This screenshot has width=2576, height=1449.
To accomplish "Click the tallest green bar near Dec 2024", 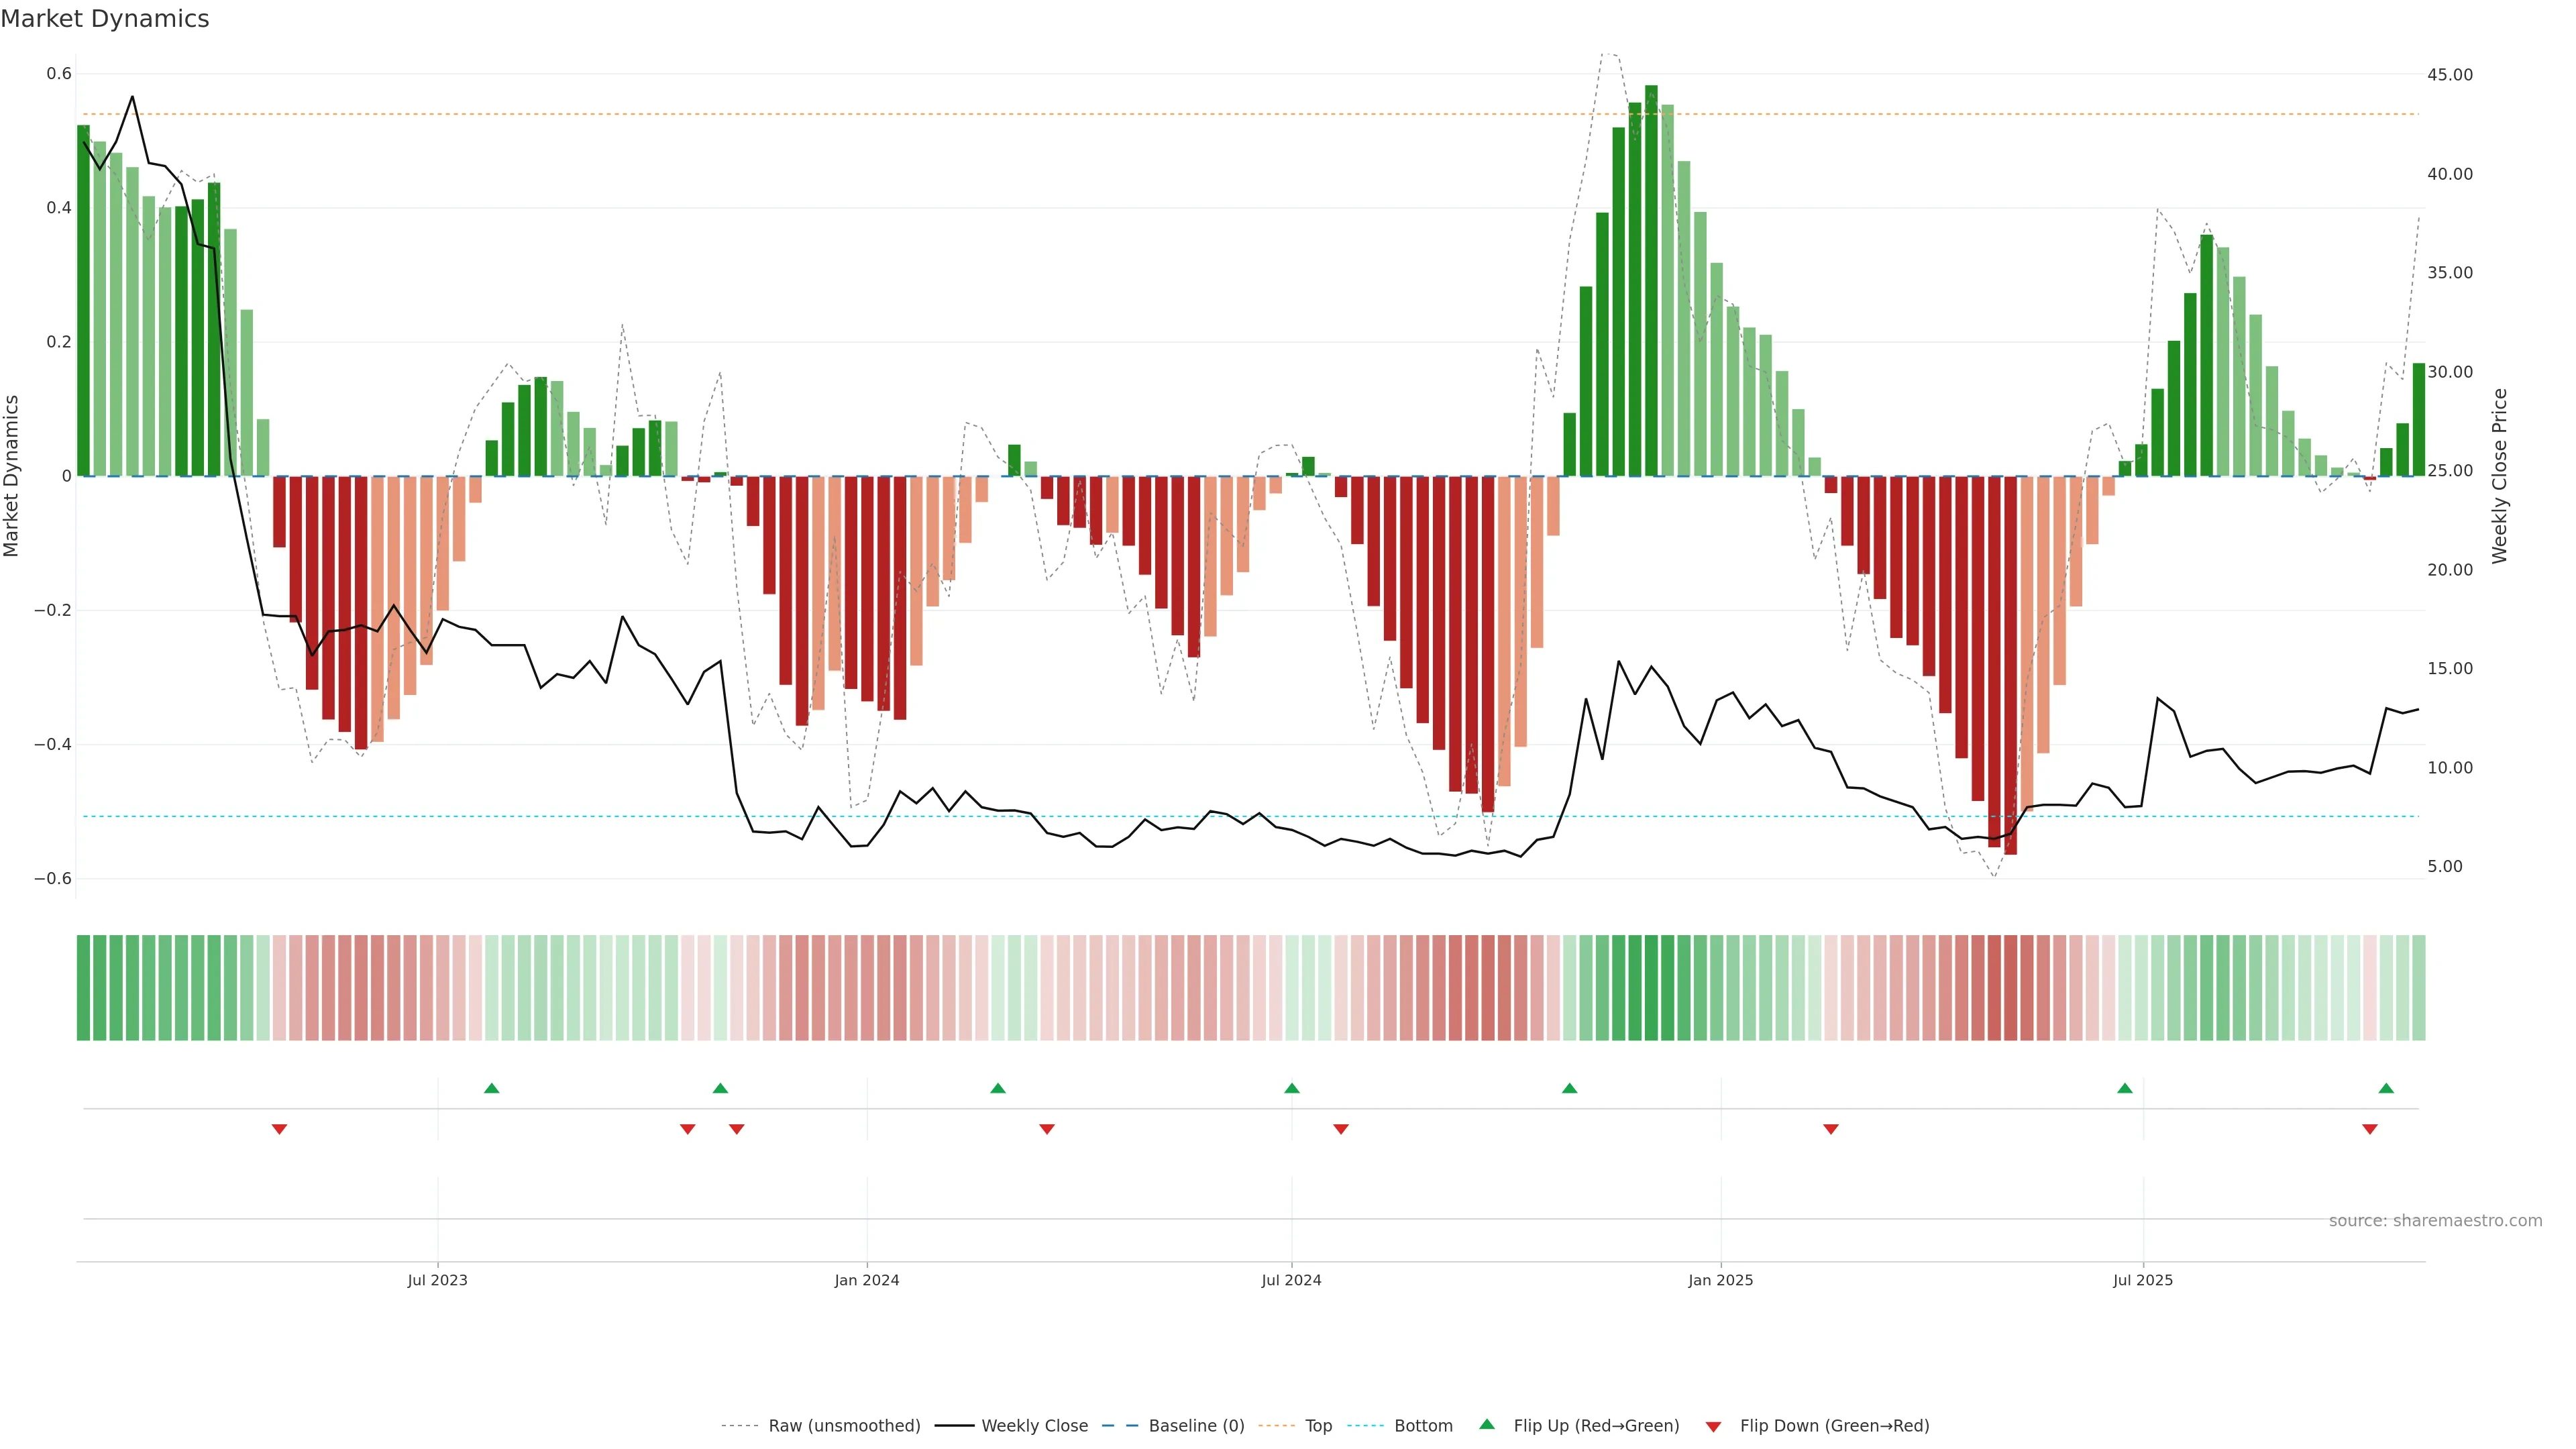I will pos(1651,280).
